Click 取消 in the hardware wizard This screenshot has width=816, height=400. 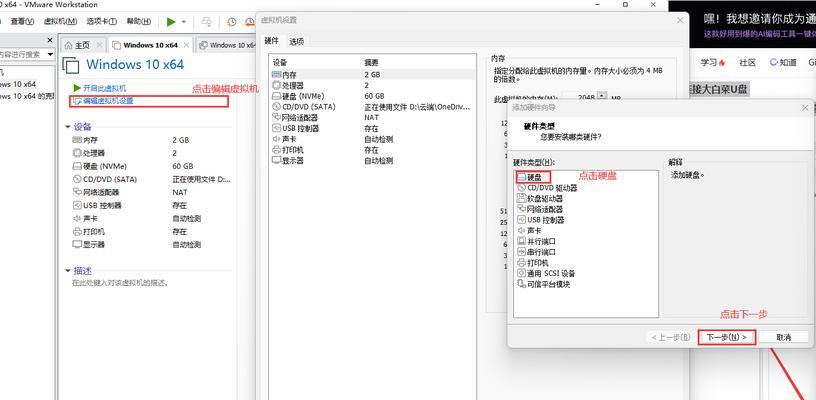click(x=783, y=337)
